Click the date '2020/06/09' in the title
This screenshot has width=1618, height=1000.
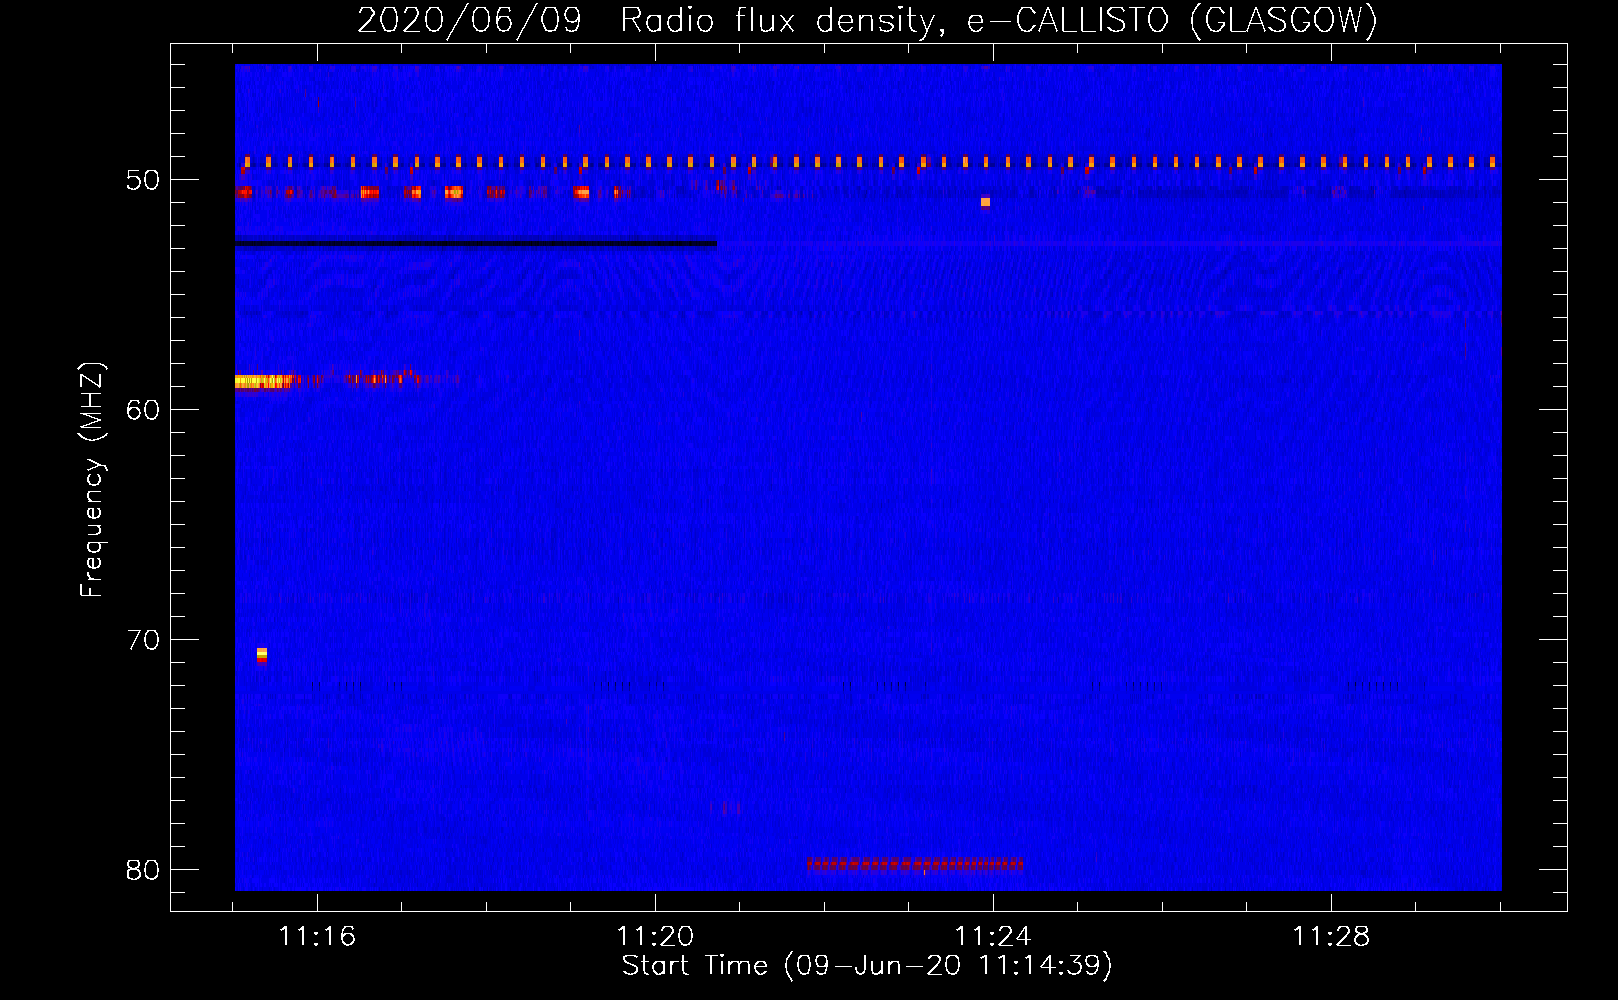[x=469, y=20]
